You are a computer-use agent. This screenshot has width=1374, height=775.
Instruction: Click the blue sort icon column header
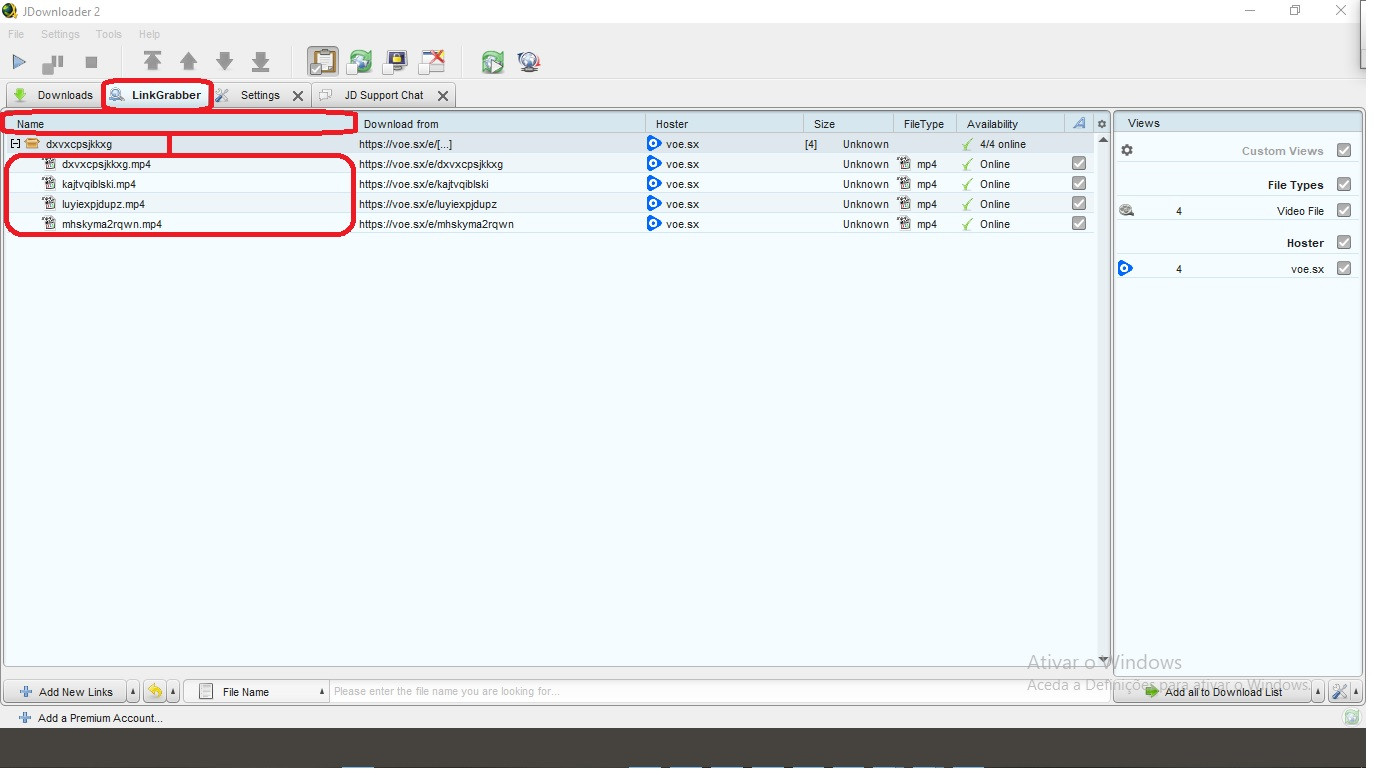point(1079,123)
